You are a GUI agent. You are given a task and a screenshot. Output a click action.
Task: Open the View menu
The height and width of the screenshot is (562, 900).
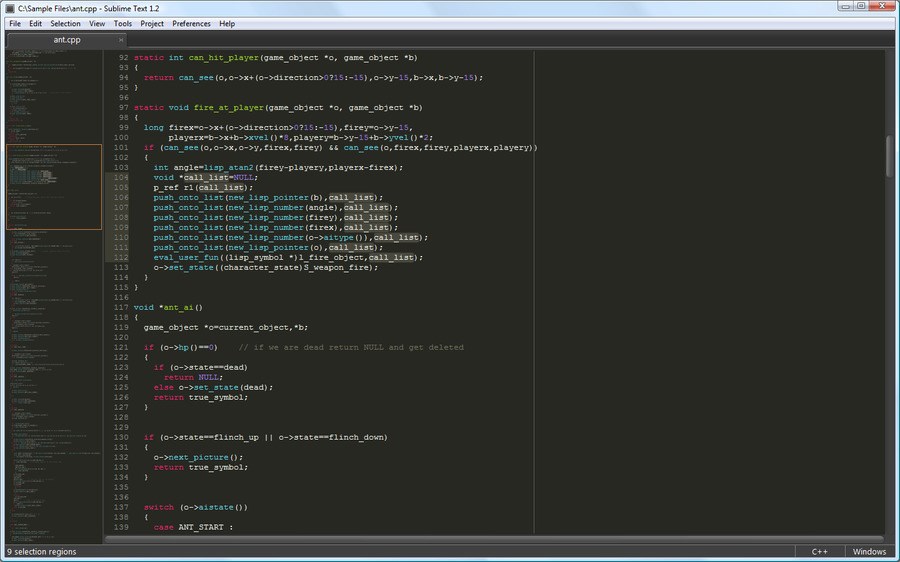(x=97, y=24)
